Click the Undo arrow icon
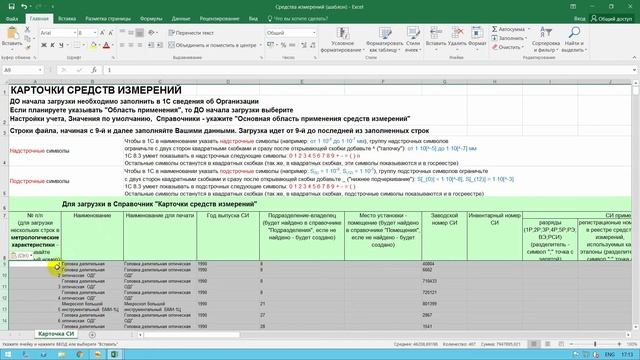The width and height of the screenshot is (640, 360). click(x=24, y=7)
